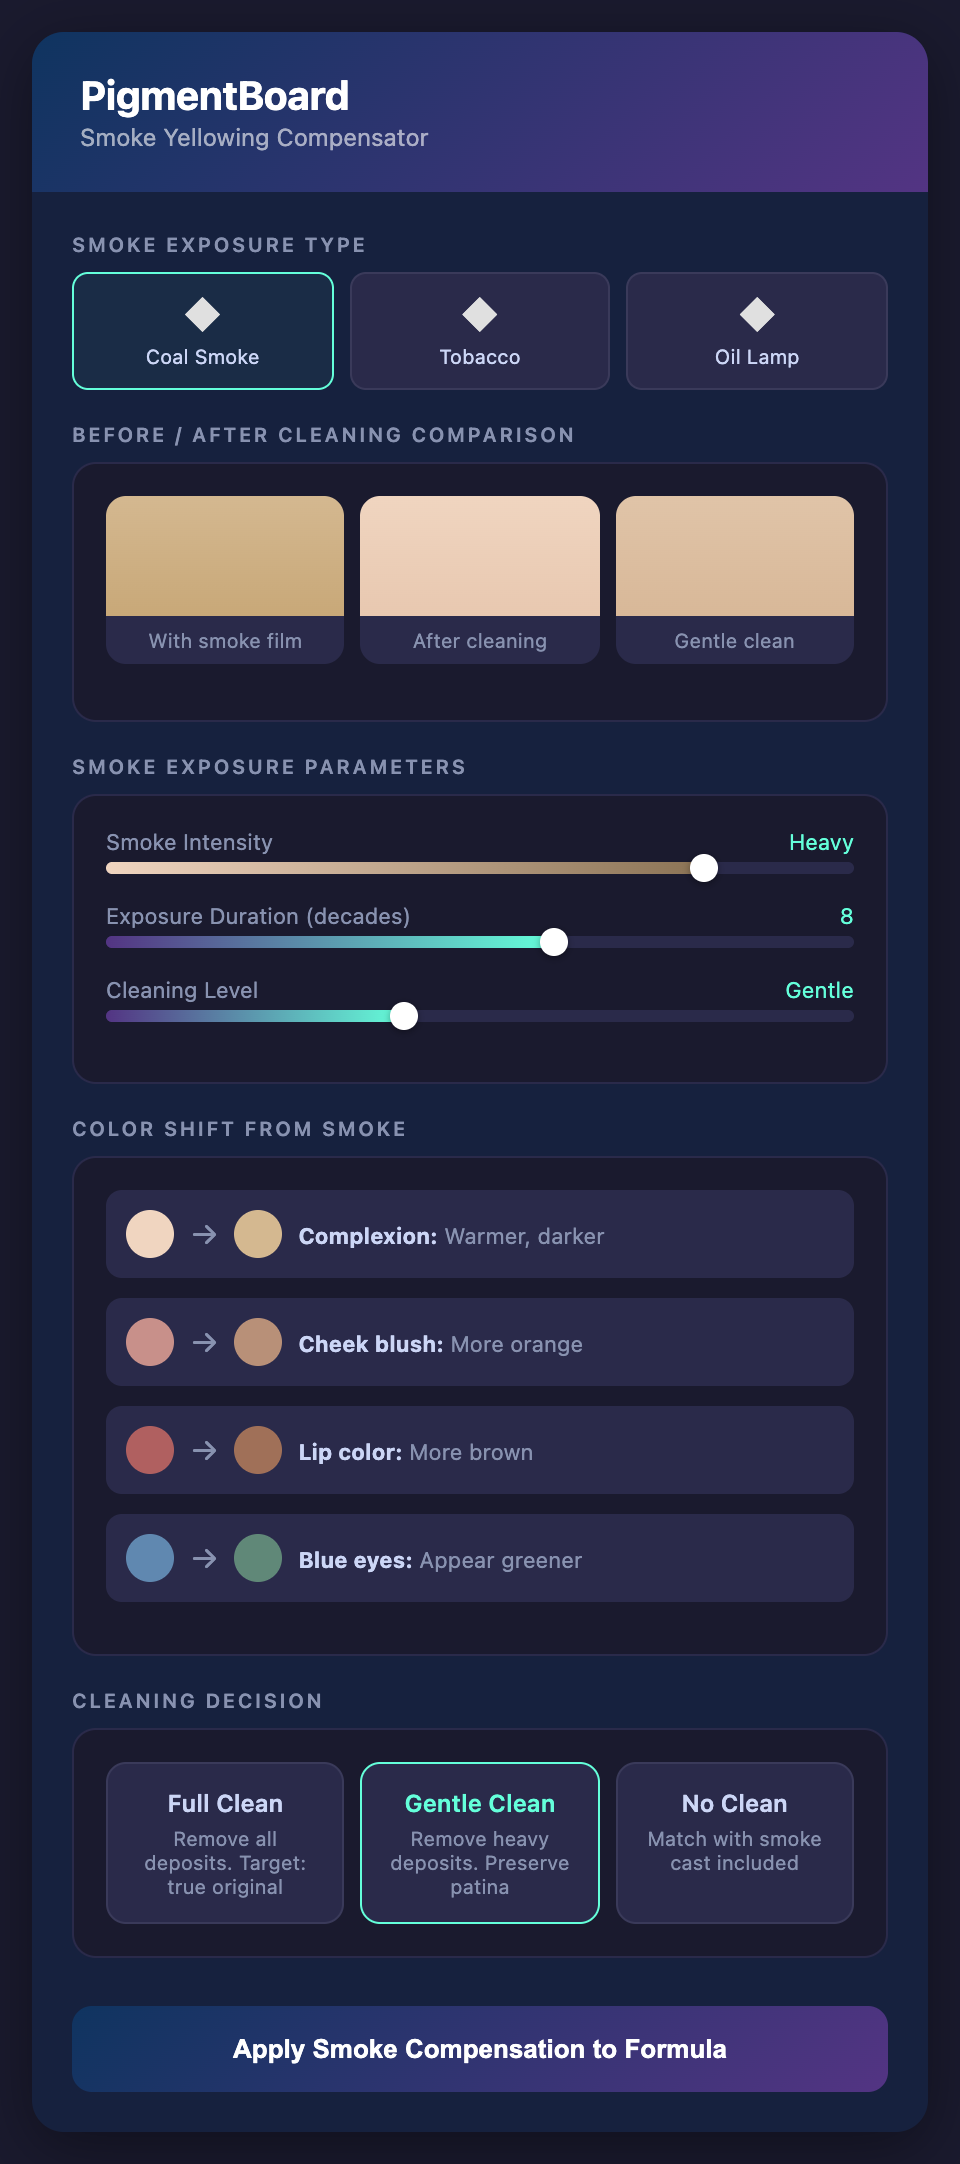Click the smoke-shifted green eye color swatch
Image resolution: width=960 pixels, height=2164 pixels.
click(x=258, y=1559)
